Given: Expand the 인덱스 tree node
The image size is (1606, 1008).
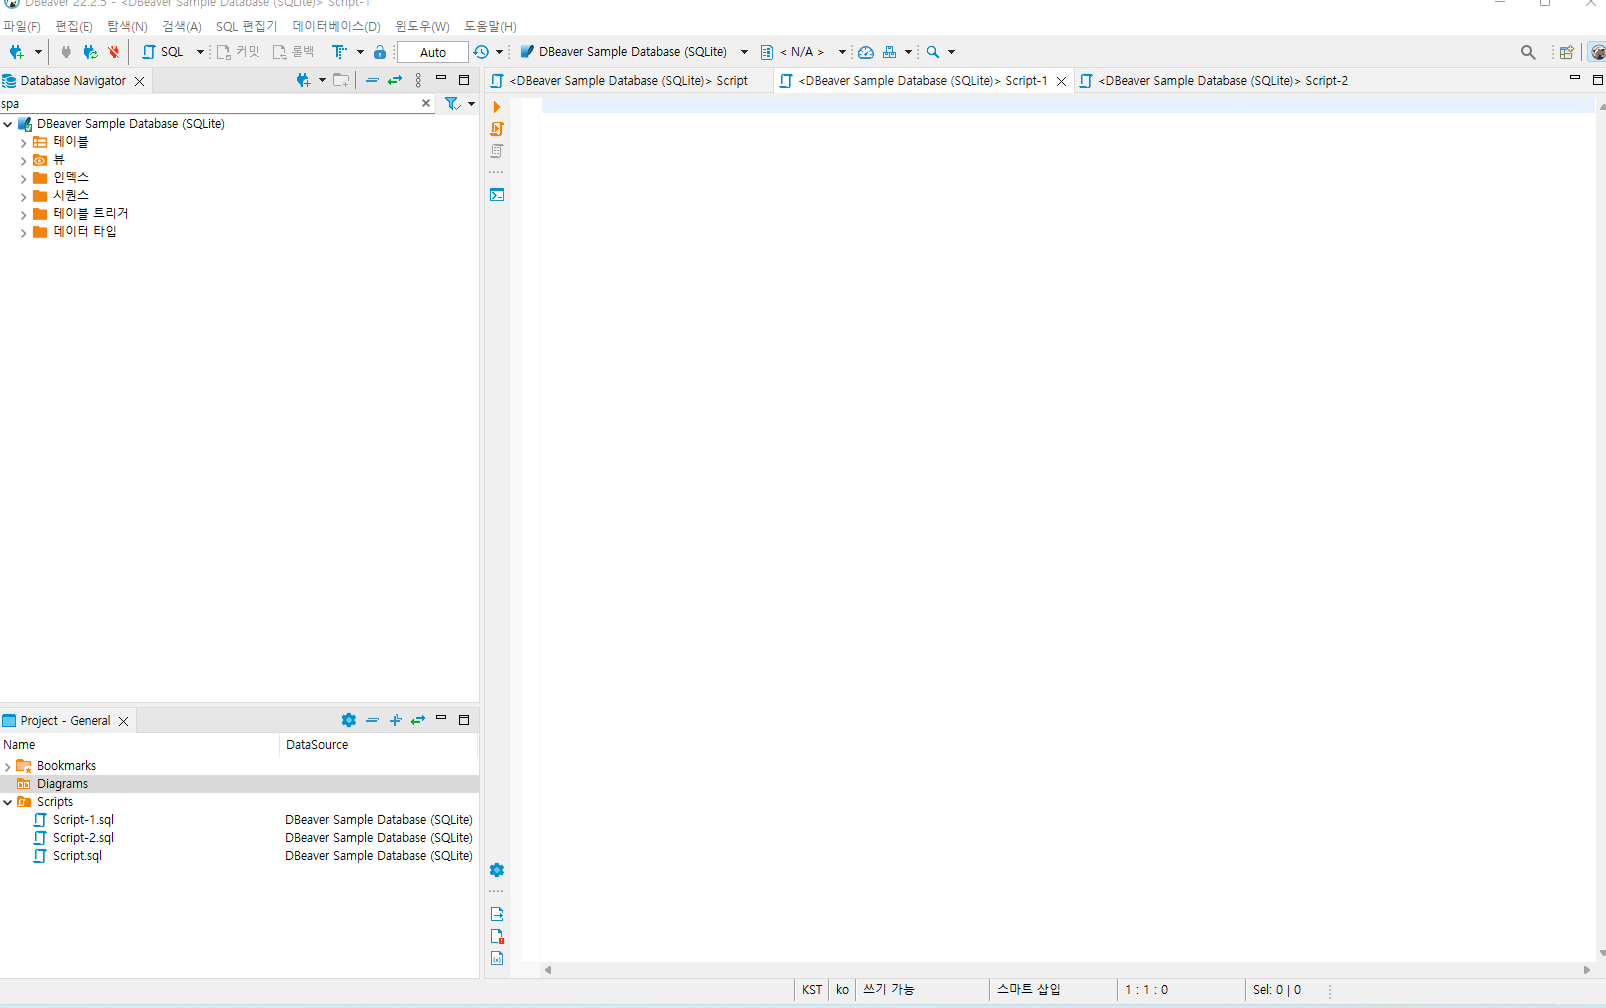Looking at the screenshot, I should [x=23, y=178].
